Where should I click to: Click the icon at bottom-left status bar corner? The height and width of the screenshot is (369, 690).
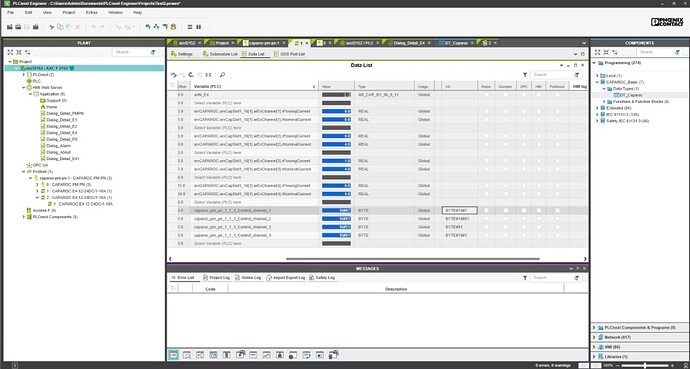14,365
